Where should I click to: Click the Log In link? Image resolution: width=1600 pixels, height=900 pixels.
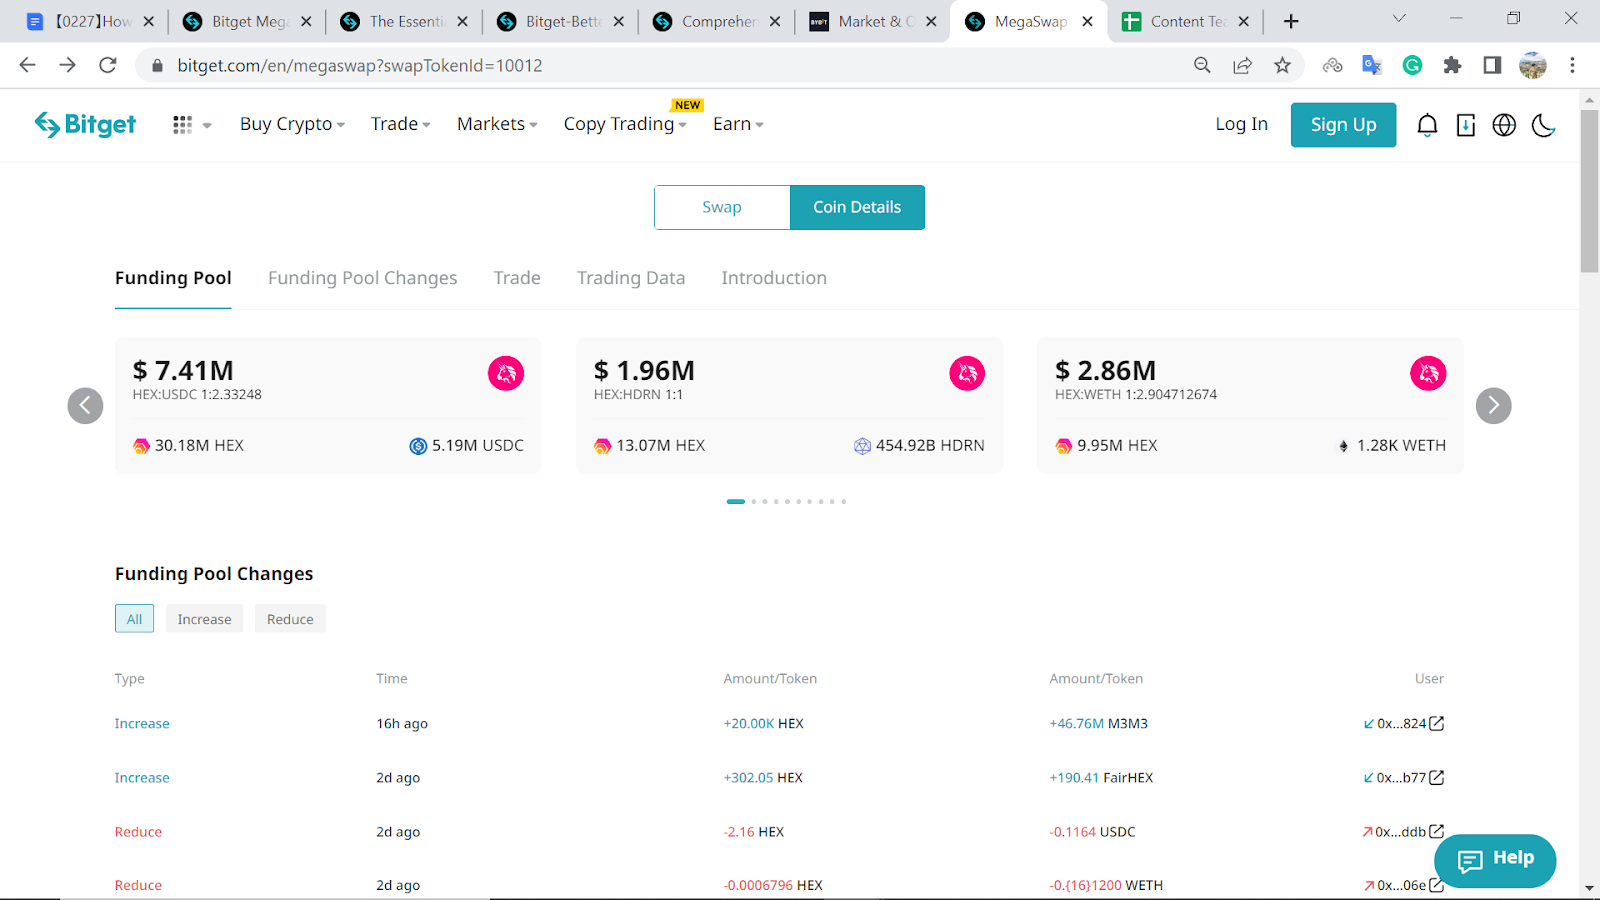[1241, 124]
